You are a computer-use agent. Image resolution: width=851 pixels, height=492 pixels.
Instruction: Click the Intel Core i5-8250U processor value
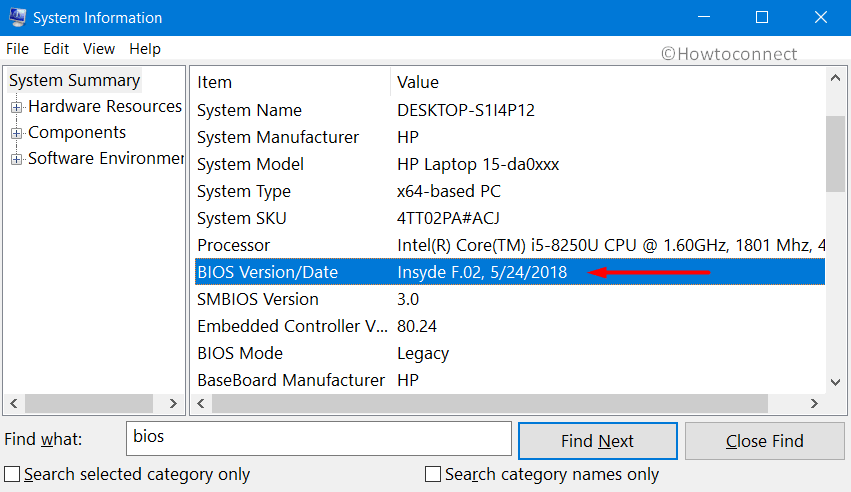(611, 245)
